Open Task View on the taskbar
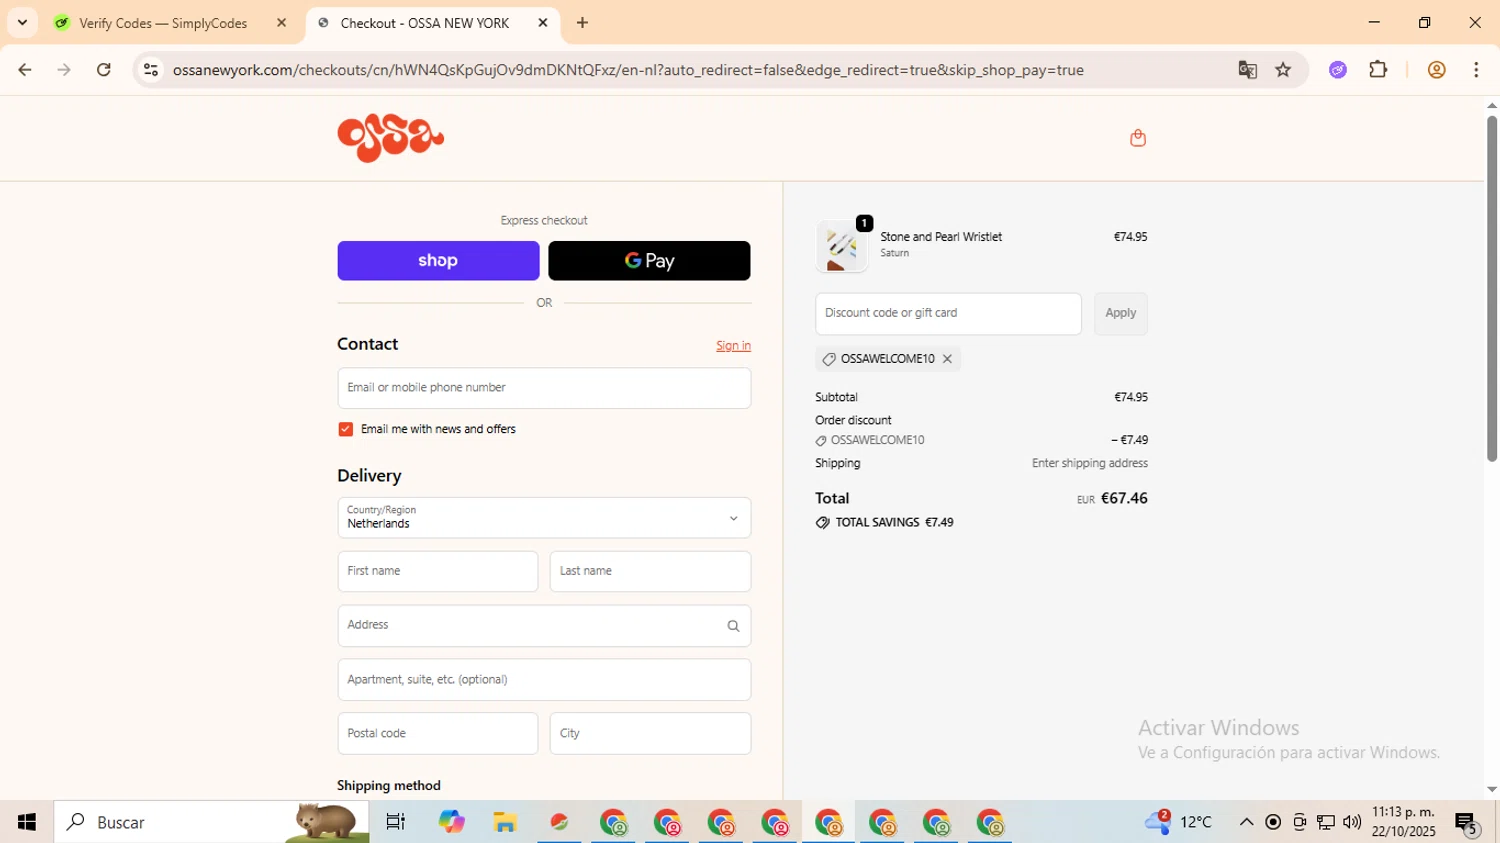Image resolution: width=1500 pixels, height=843 pixels. tap(395, 822)
